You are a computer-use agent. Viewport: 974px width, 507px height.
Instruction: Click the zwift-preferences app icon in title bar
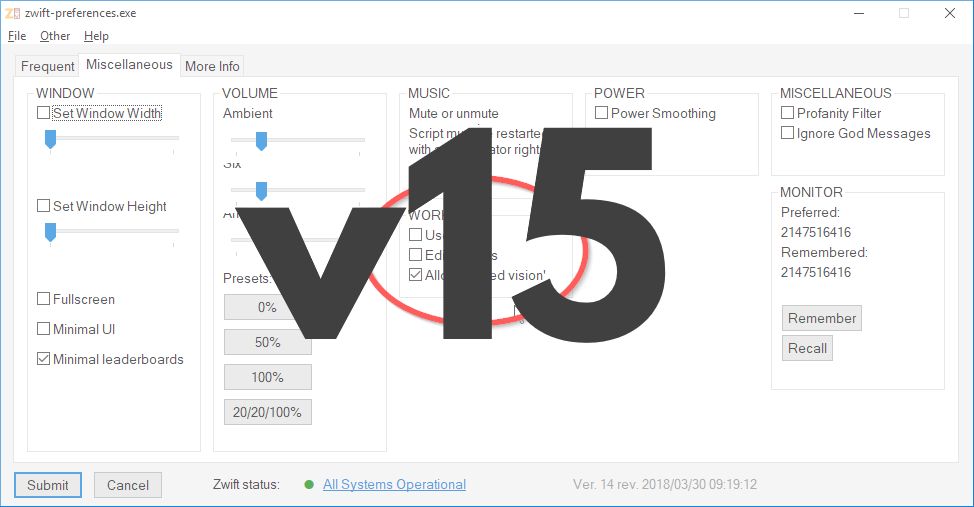click(x=12, y=13)
